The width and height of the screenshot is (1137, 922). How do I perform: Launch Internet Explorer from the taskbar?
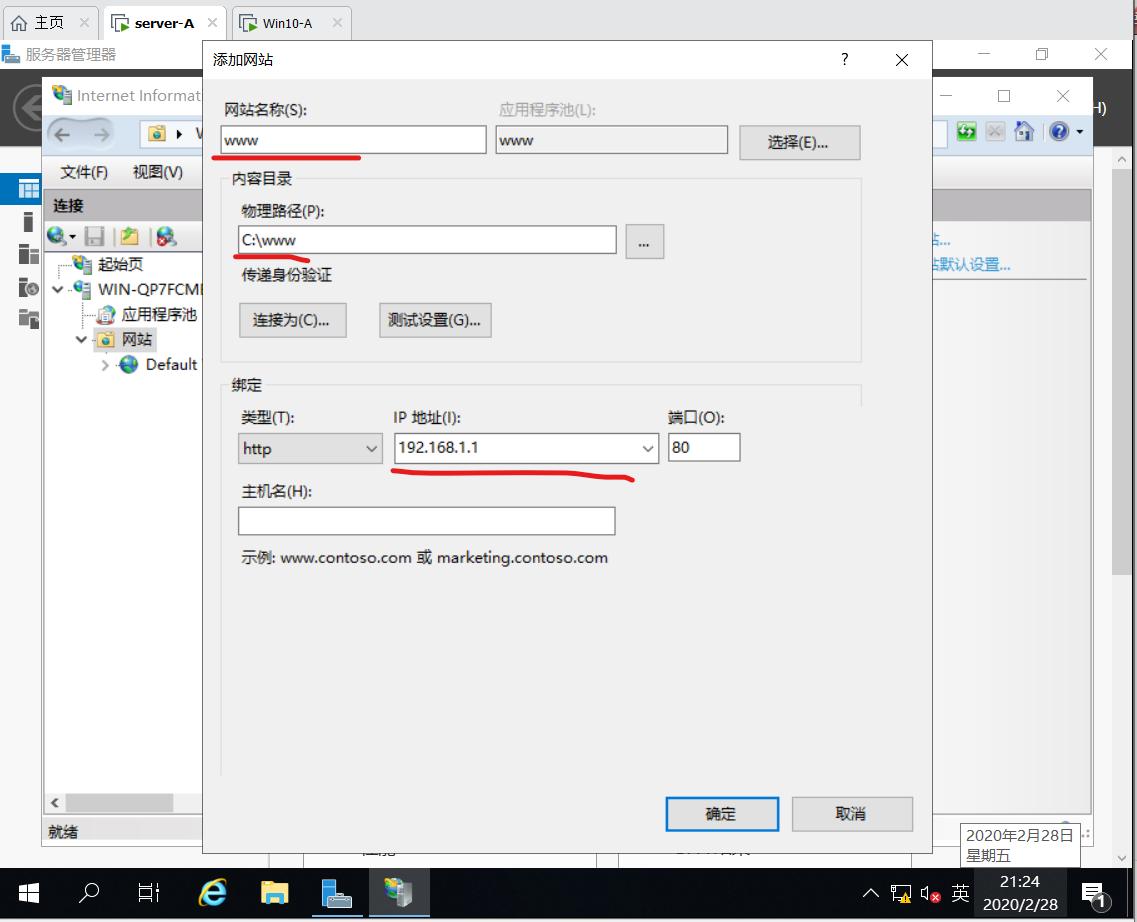click(211, 893)
